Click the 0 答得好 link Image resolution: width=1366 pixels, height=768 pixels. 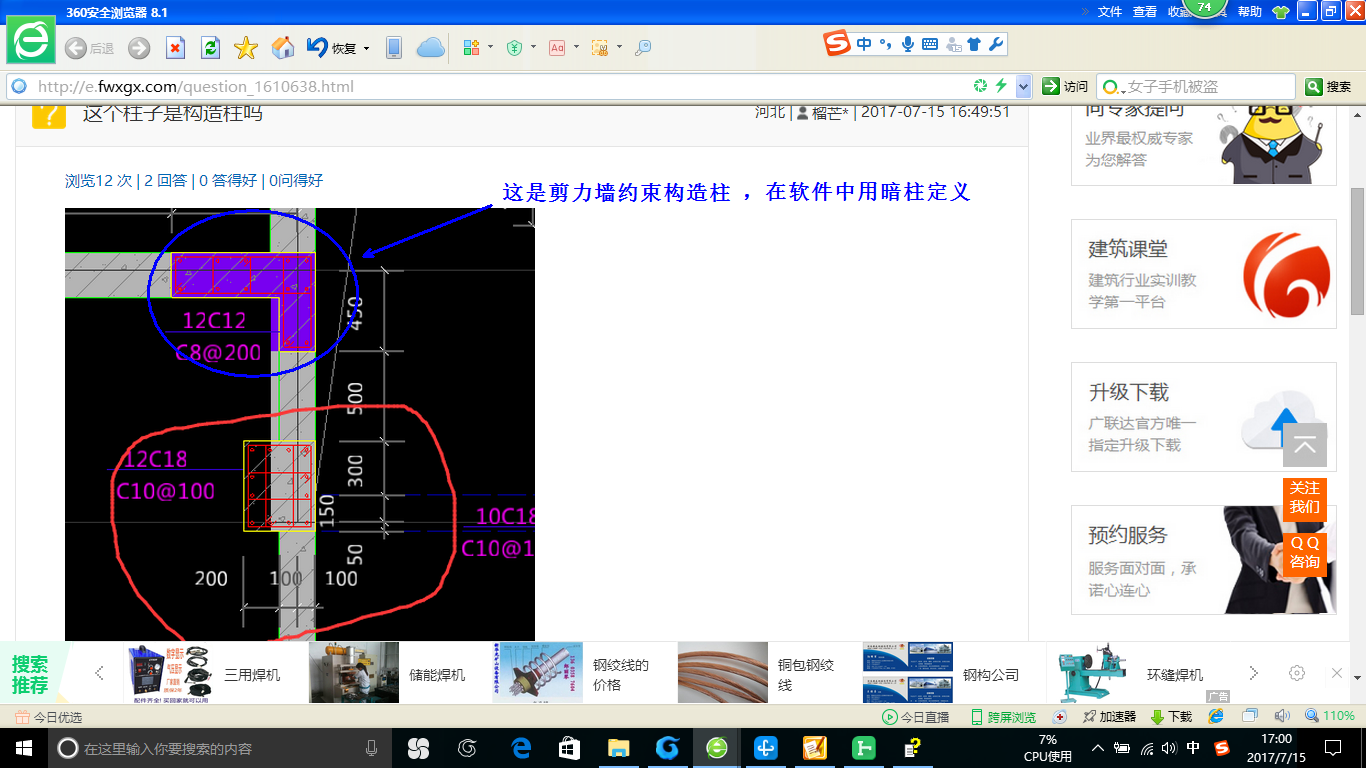coord(228,181)
